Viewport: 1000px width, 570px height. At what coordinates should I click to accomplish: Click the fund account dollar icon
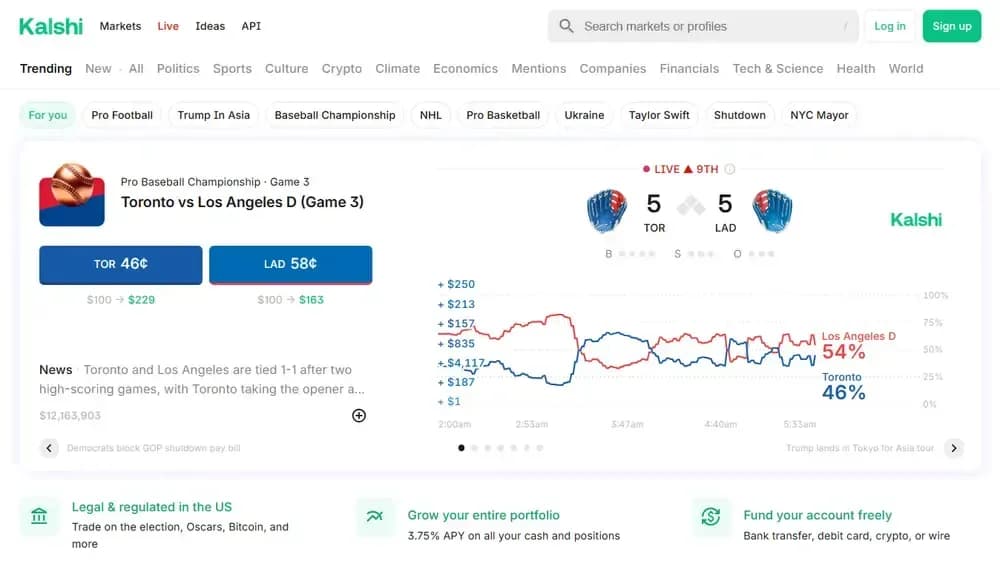coord(711,517)
